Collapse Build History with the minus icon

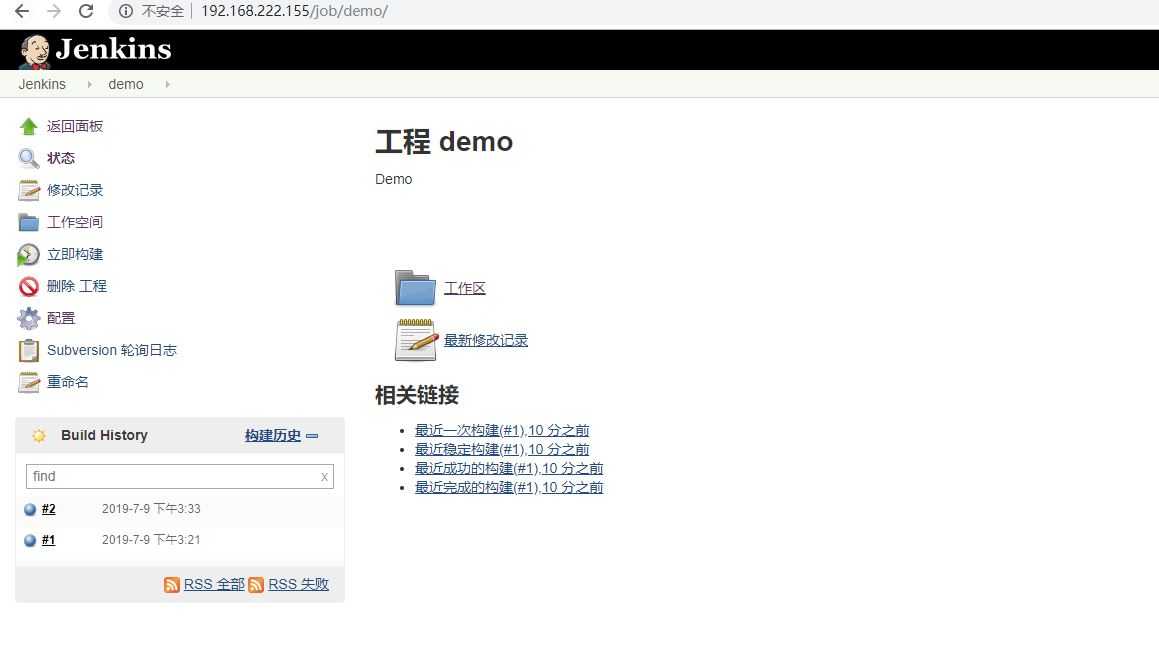[x=312, y=436]
